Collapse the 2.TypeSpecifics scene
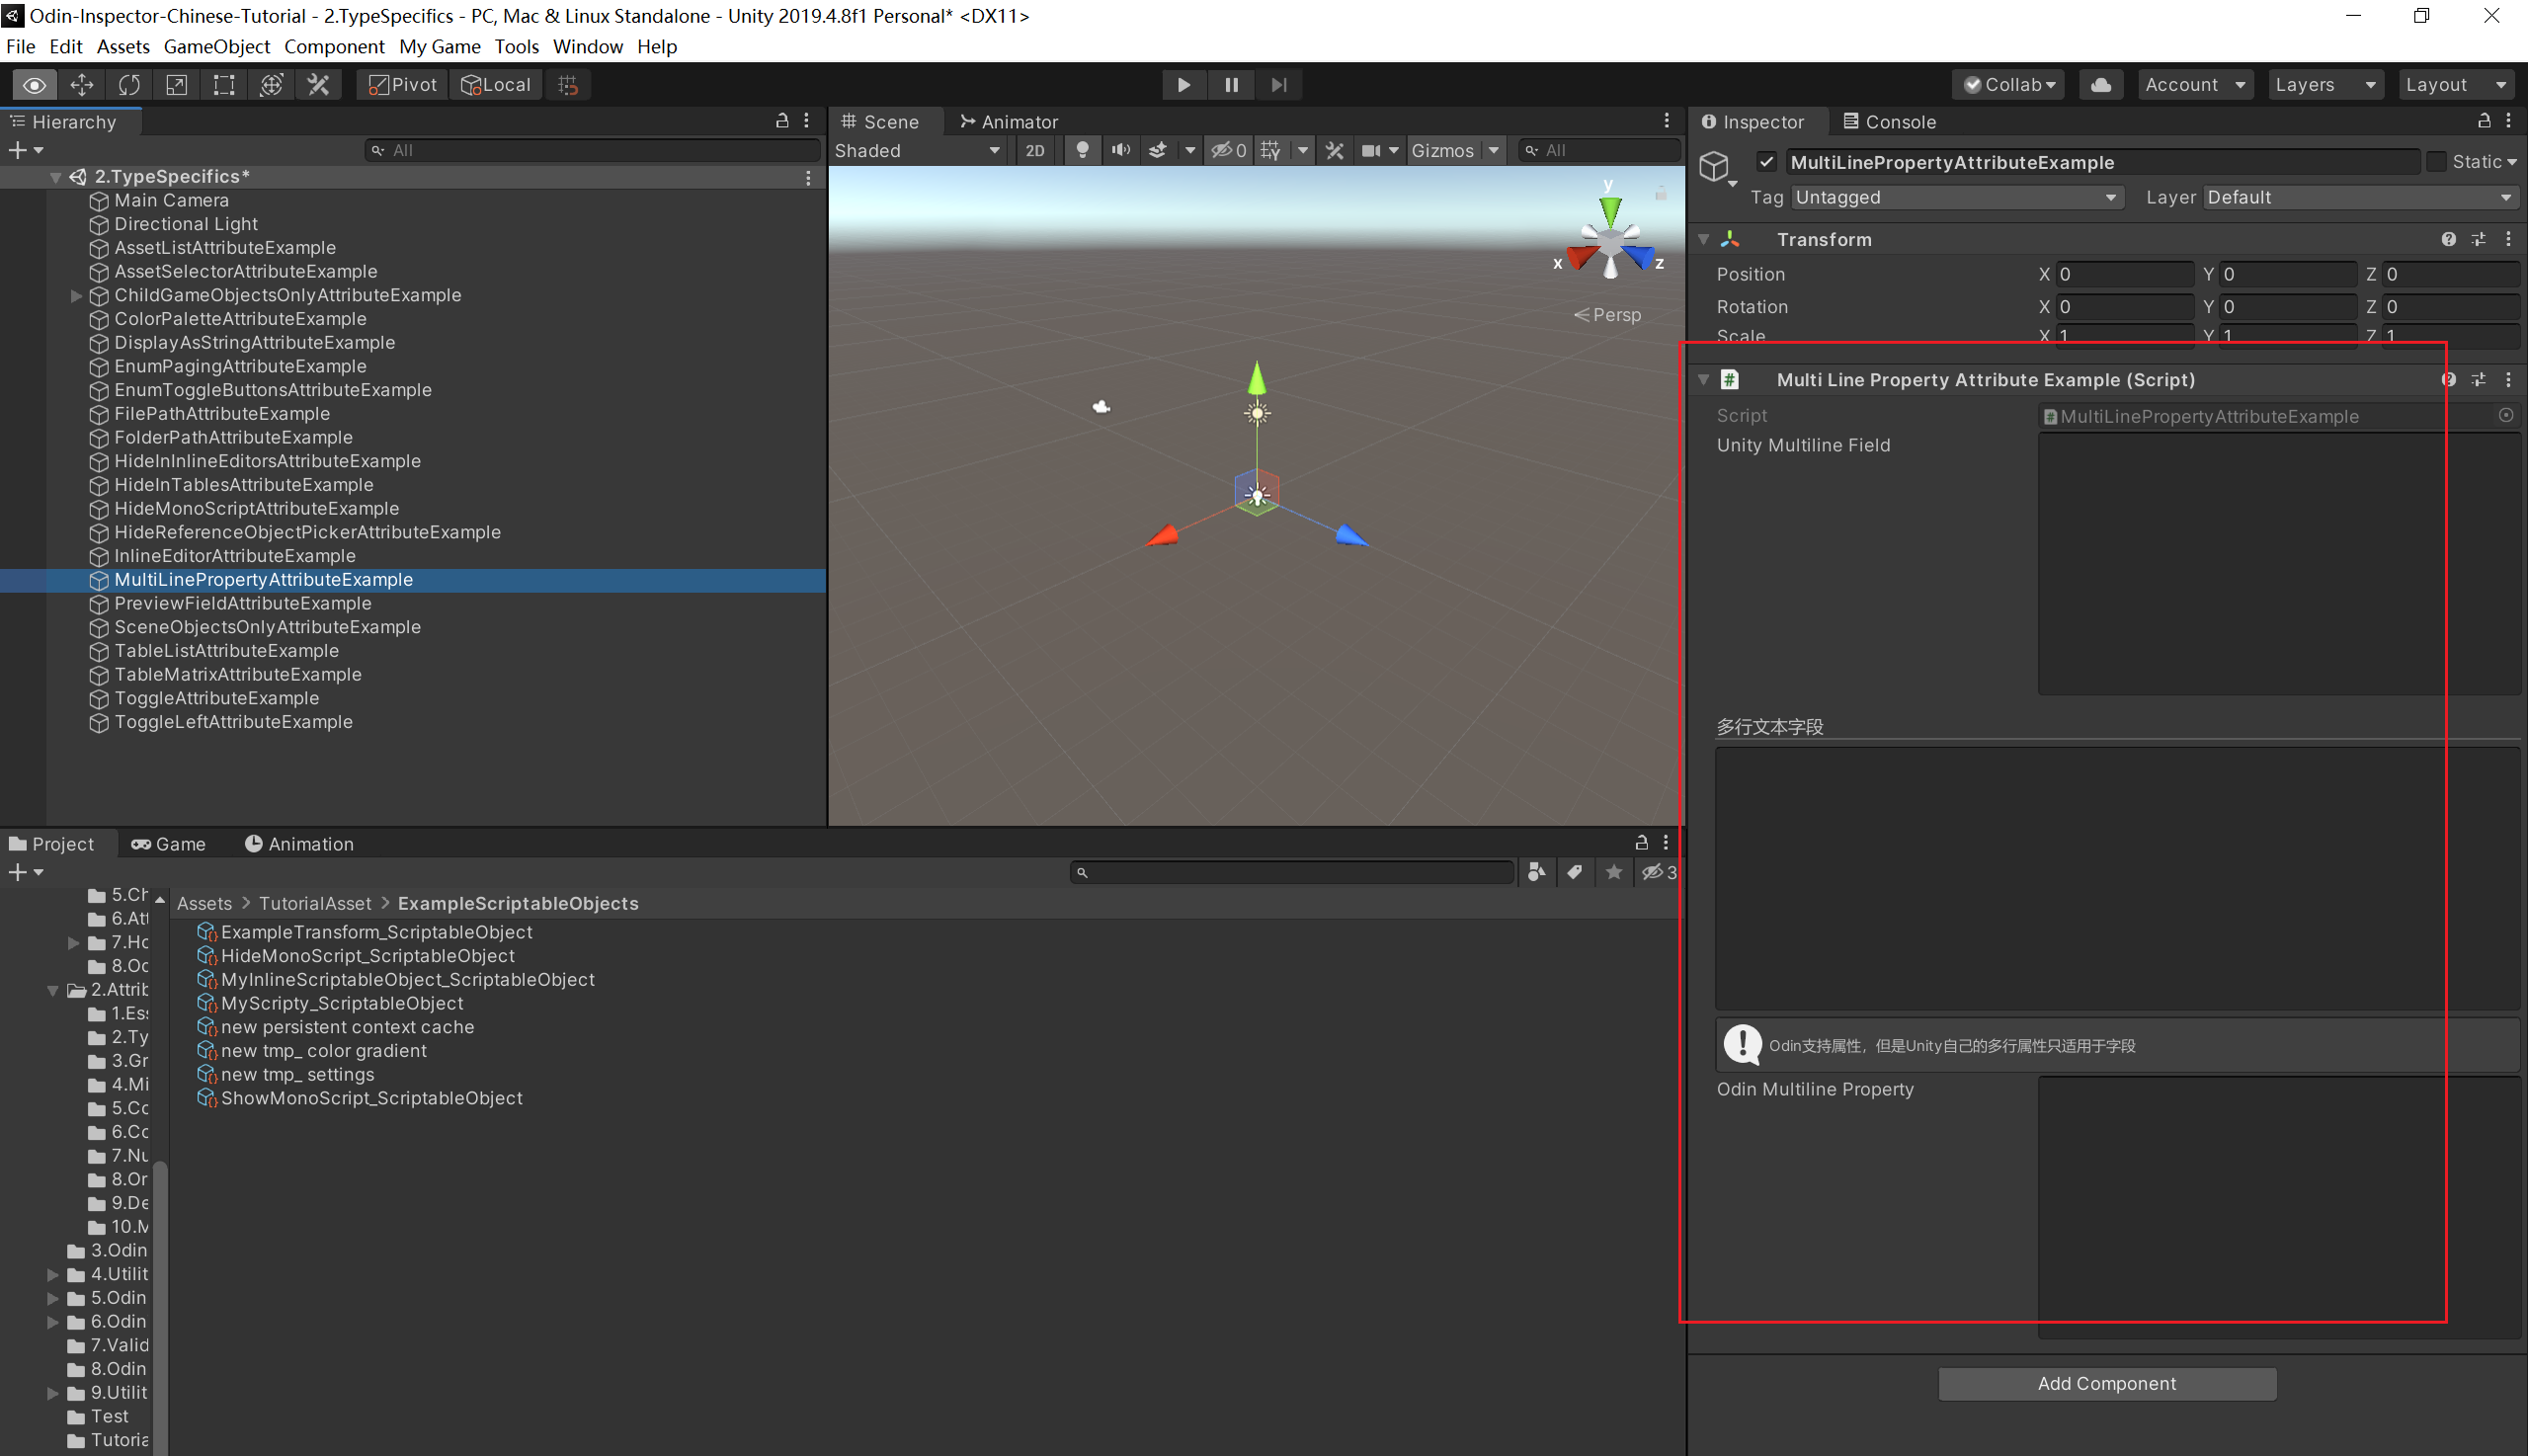2528x1456 pixels. (55, 177)
